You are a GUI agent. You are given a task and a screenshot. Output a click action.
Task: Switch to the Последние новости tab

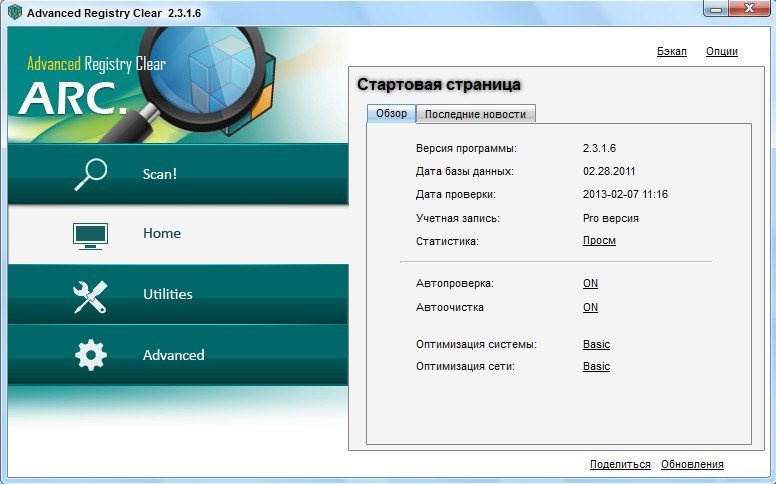coord(476,114)
